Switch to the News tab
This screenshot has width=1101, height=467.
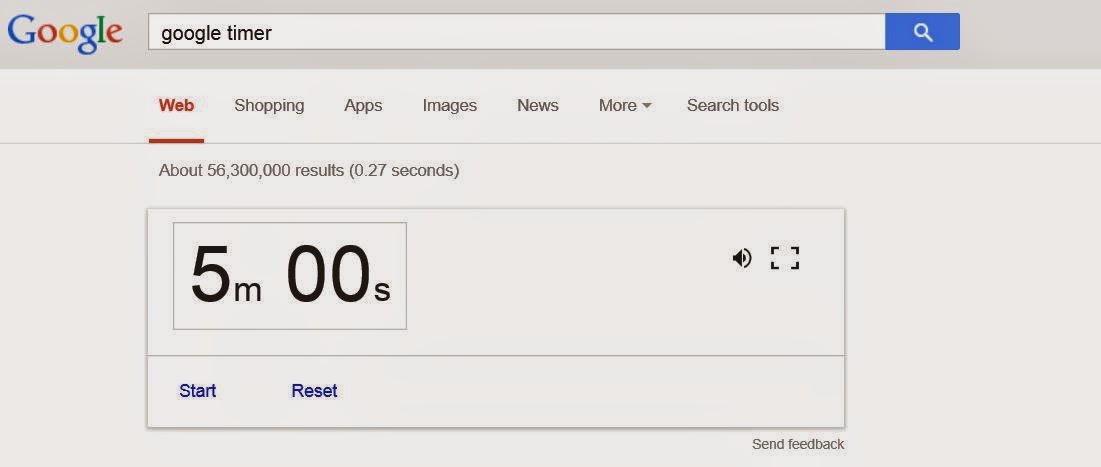tap(538, 105)
